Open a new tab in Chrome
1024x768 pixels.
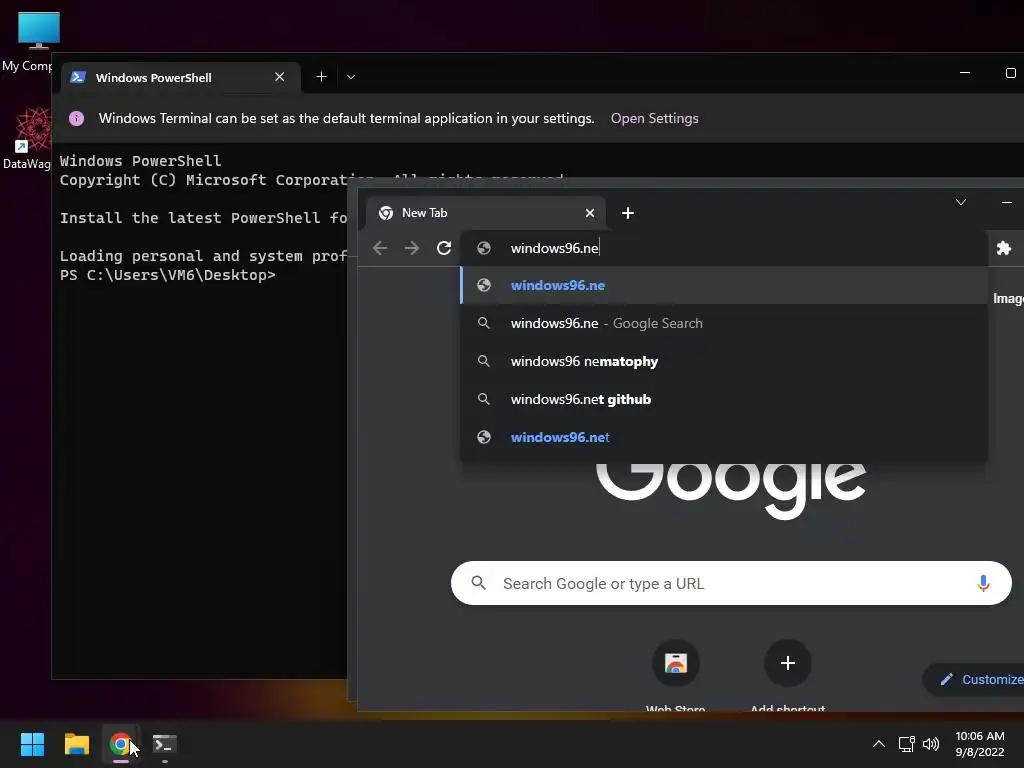[x=628, y=213]
